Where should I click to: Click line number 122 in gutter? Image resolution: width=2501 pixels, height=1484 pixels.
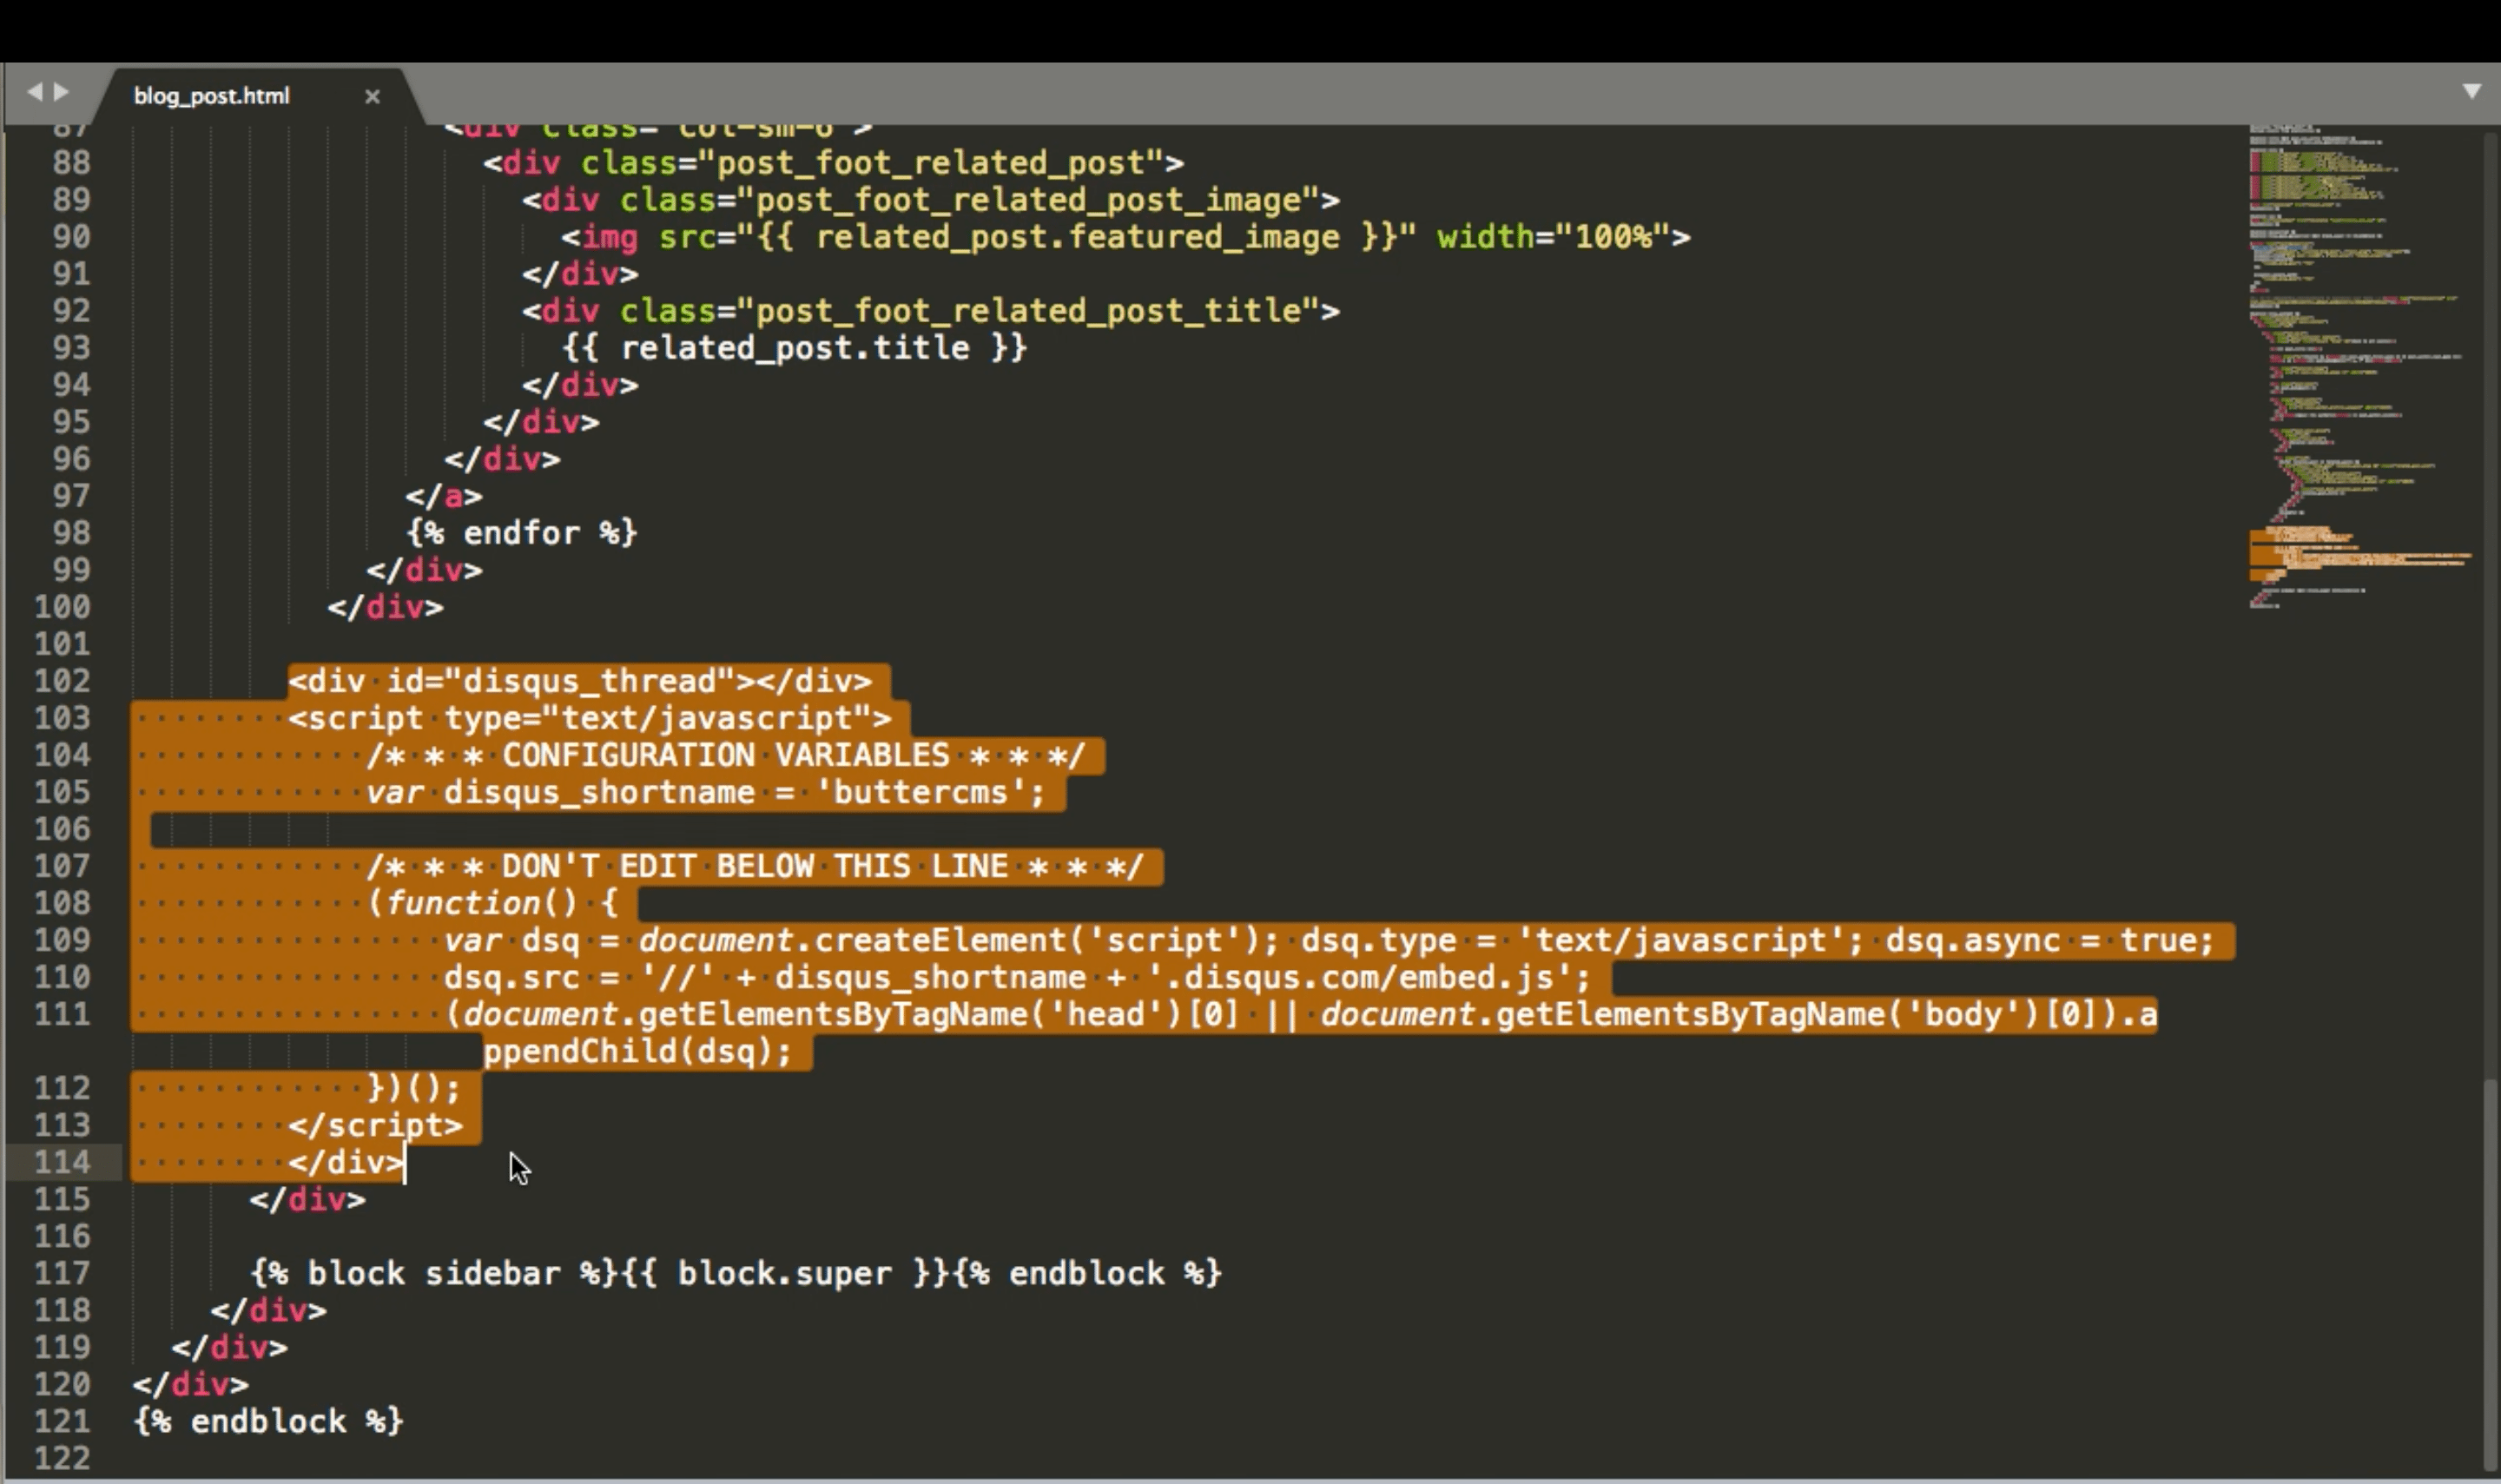click(62, 1458)
